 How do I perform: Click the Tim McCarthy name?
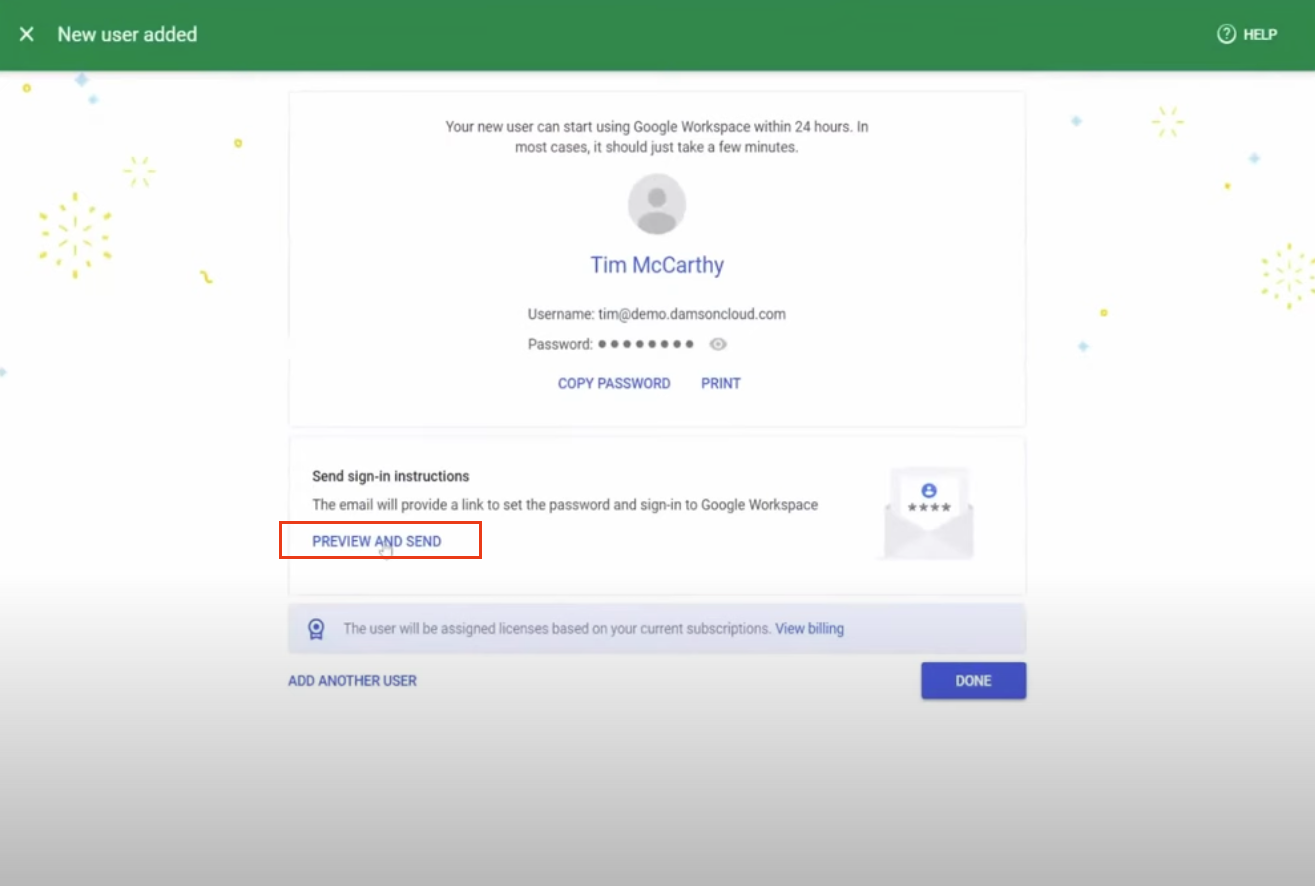(657, 264)
